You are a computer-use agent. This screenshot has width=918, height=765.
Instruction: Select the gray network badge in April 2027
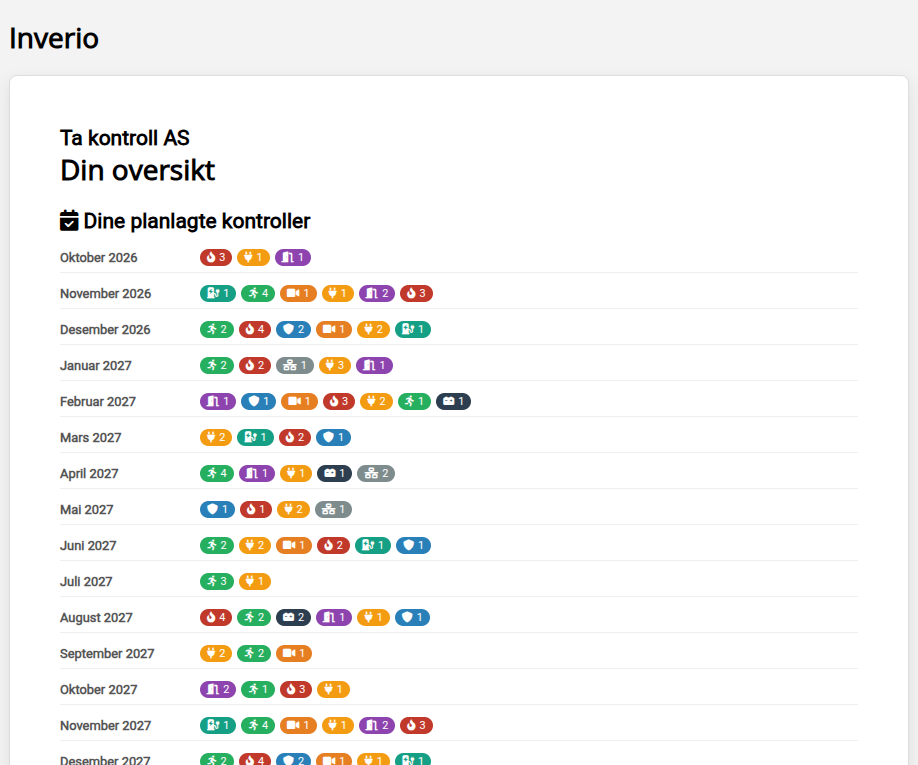click(x=376, y=474)
